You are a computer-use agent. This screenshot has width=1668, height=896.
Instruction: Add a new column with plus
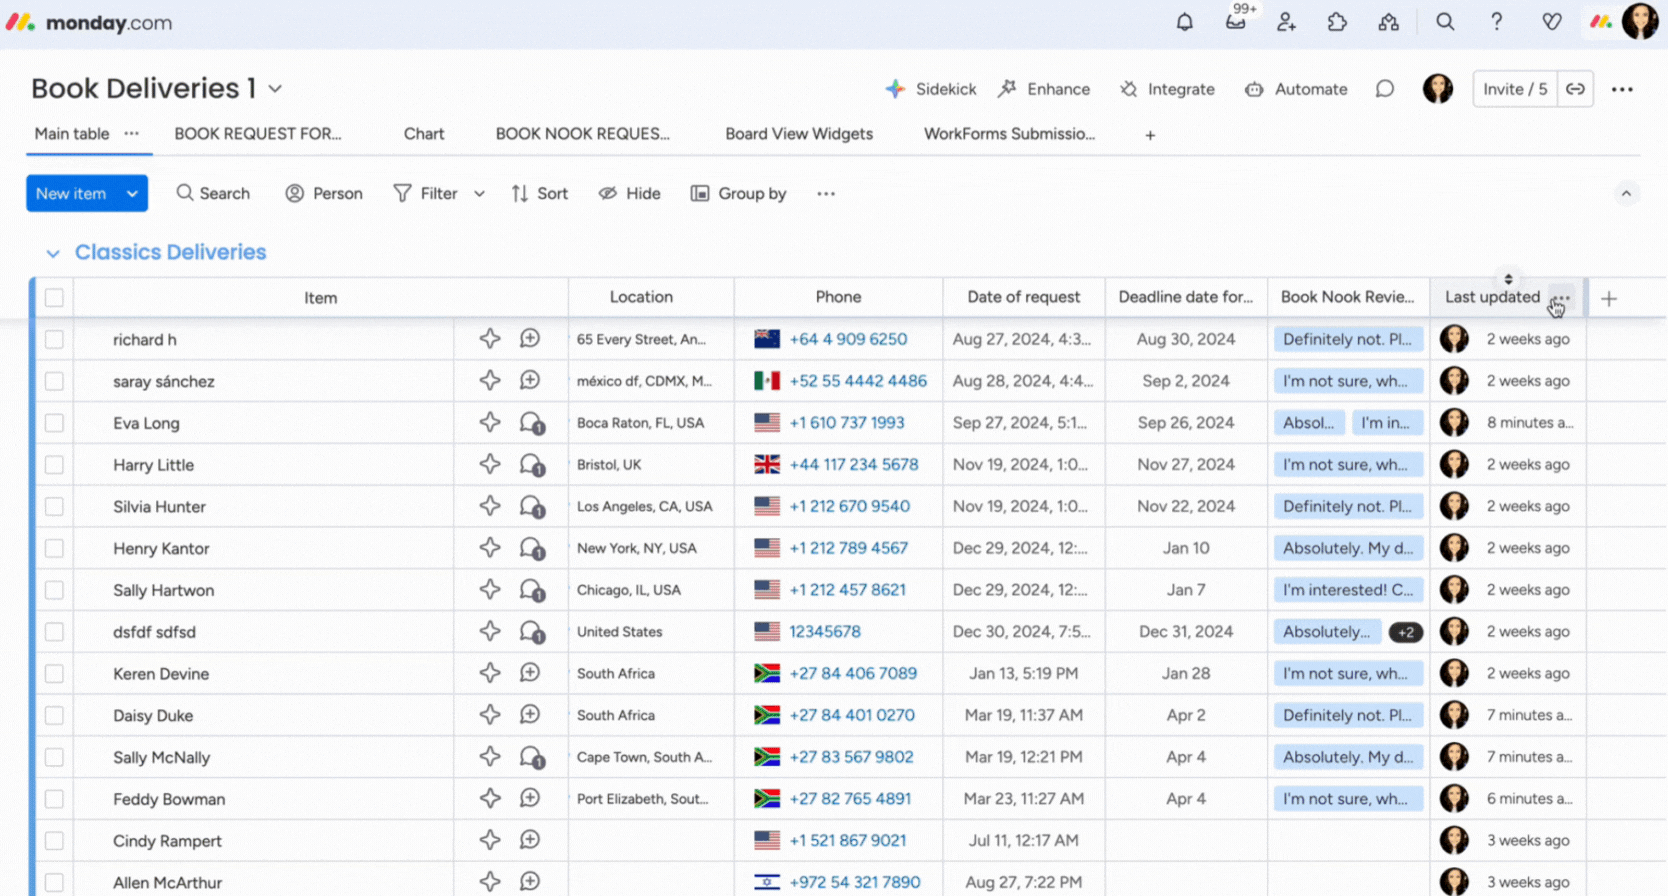[x=1609, y=298]
